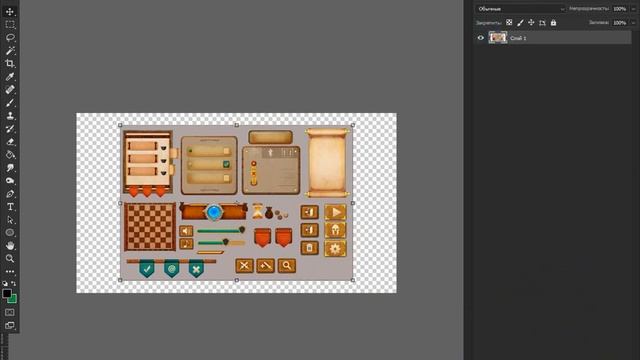Open the opacity slider dropdown arrow
Image resolution: width=640 pixels, height=360 pixels.
[x=633, y=9]
